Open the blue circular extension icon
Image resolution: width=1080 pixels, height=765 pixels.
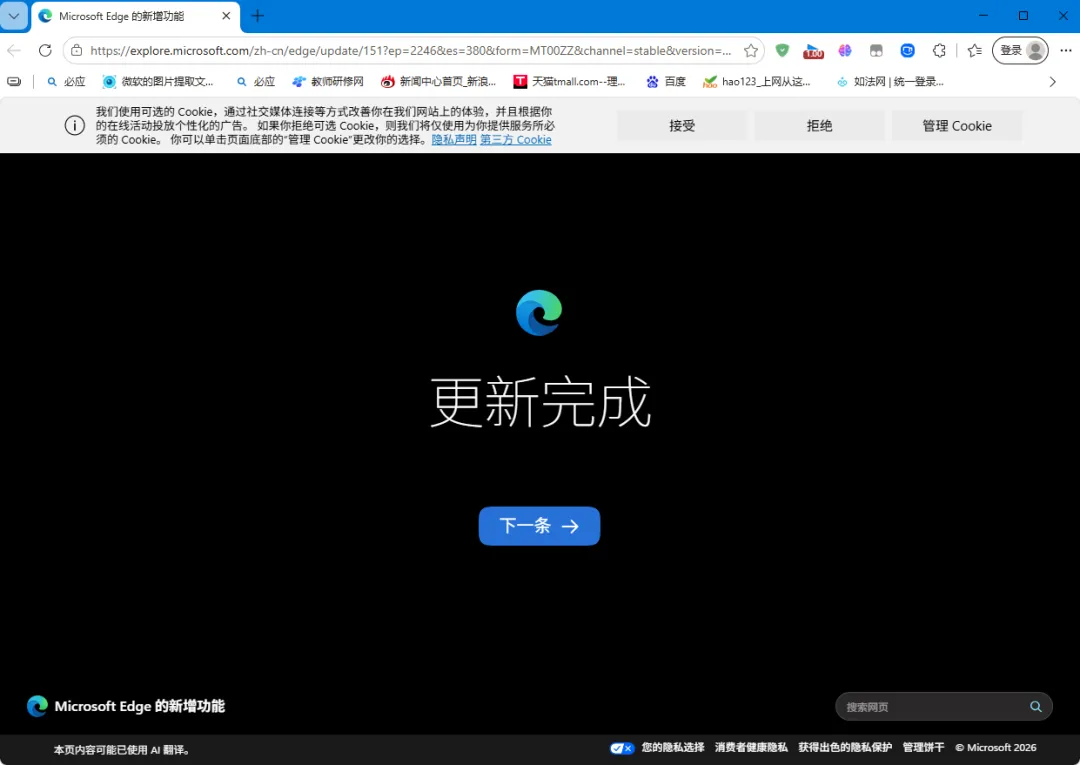(x=908, y=50)
